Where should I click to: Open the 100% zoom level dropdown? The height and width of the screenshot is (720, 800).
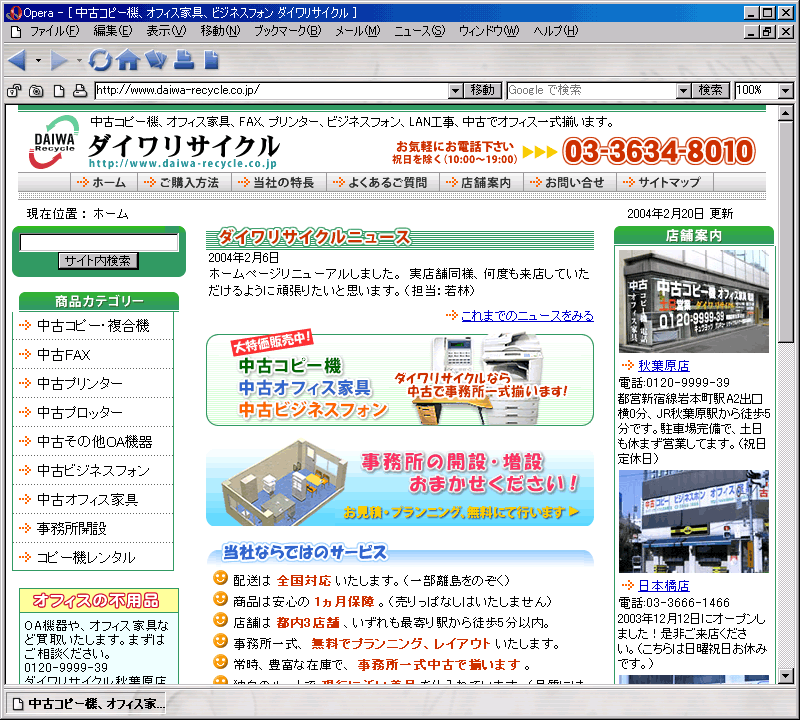pos(786,91)
